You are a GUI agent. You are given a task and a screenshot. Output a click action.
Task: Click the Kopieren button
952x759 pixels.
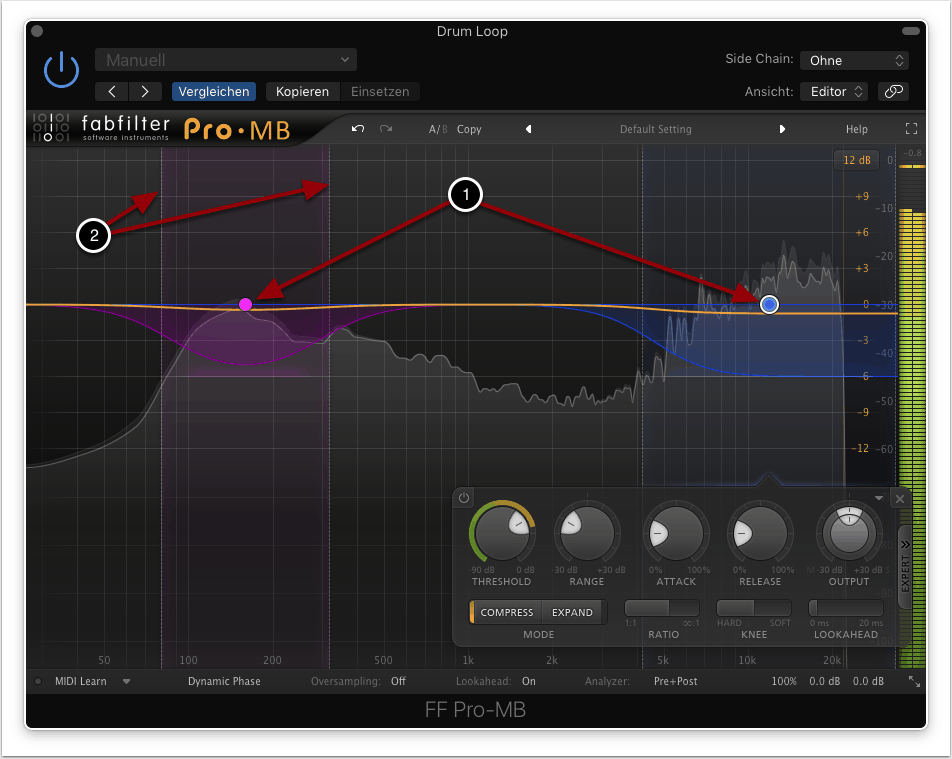[x=302, y=91]
